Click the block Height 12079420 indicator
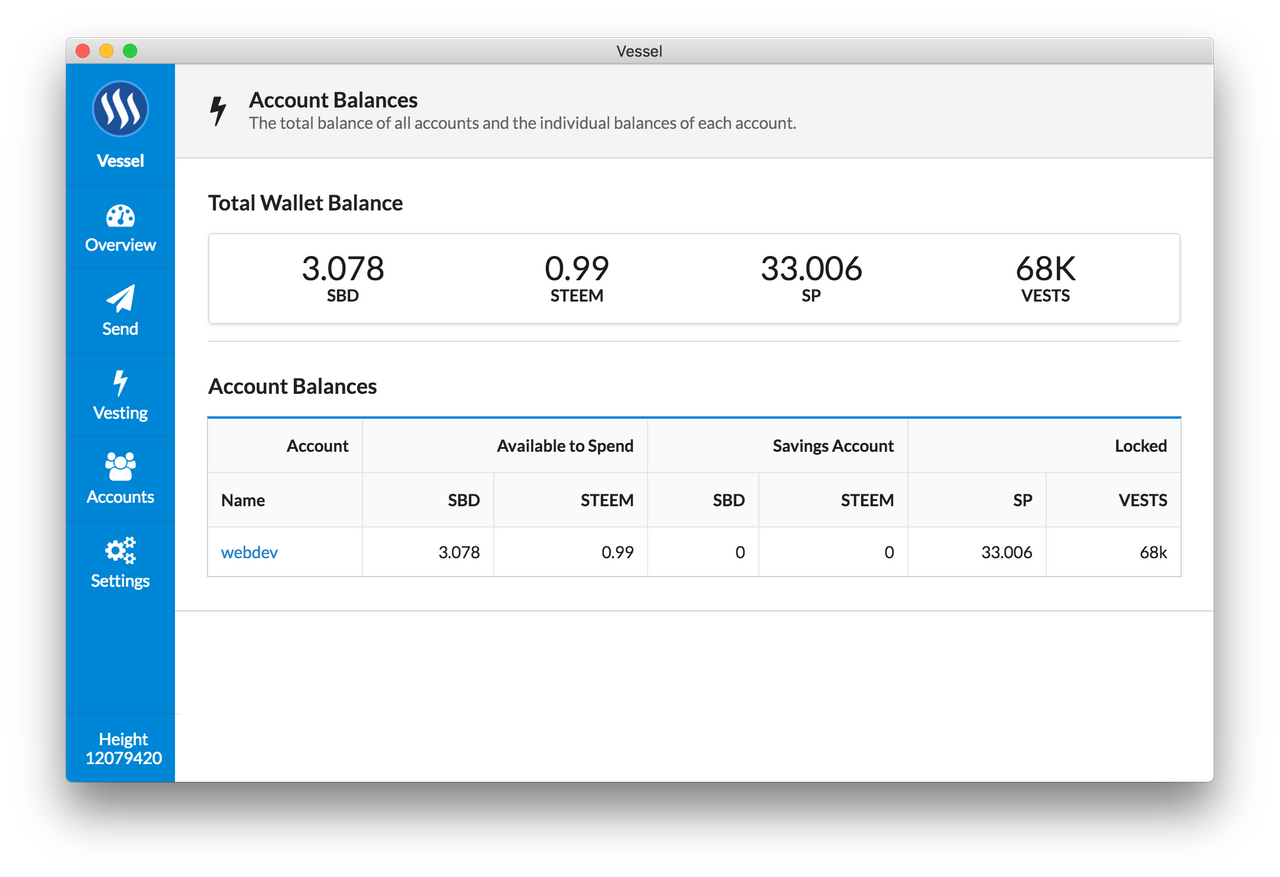Image resolution: width=1280 pixels, height=877 pixels. tap(123, 748)
